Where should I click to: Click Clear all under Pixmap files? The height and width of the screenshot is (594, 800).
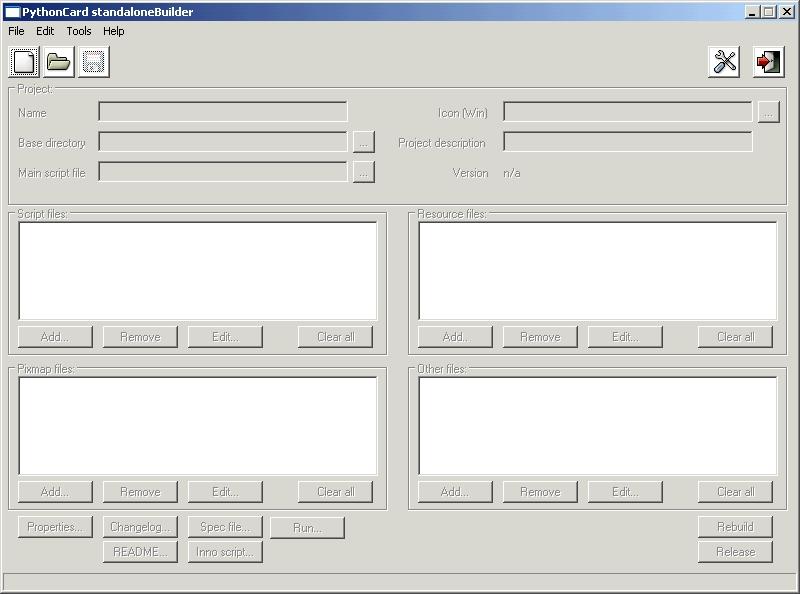[x=335, y=492]
